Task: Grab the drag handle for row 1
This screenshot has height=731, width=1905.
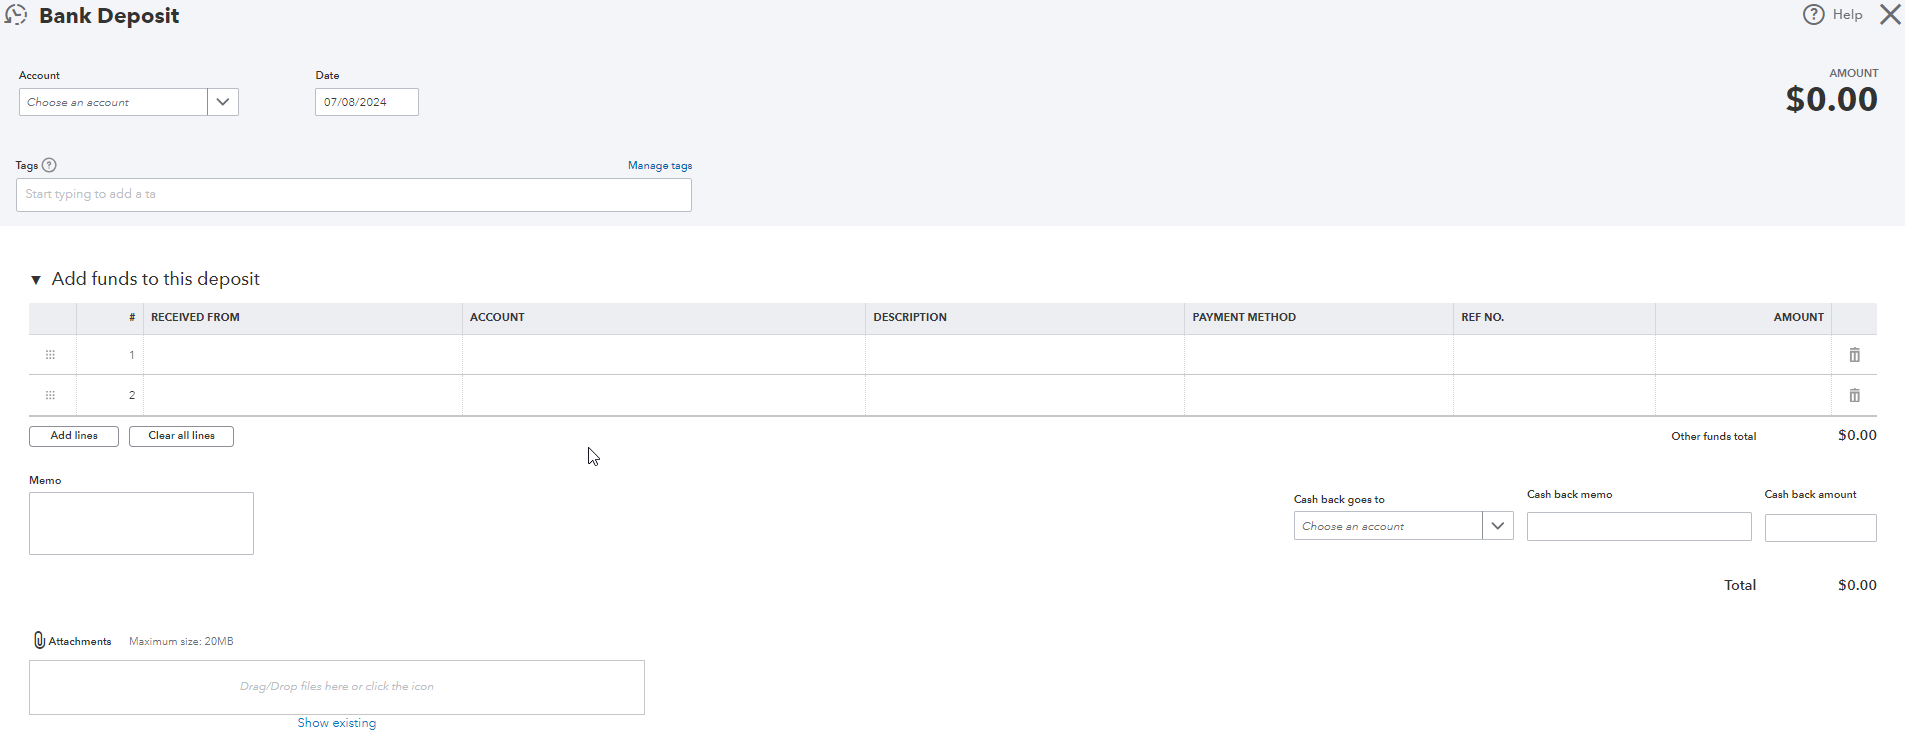Action: click(x=50, y=355)
